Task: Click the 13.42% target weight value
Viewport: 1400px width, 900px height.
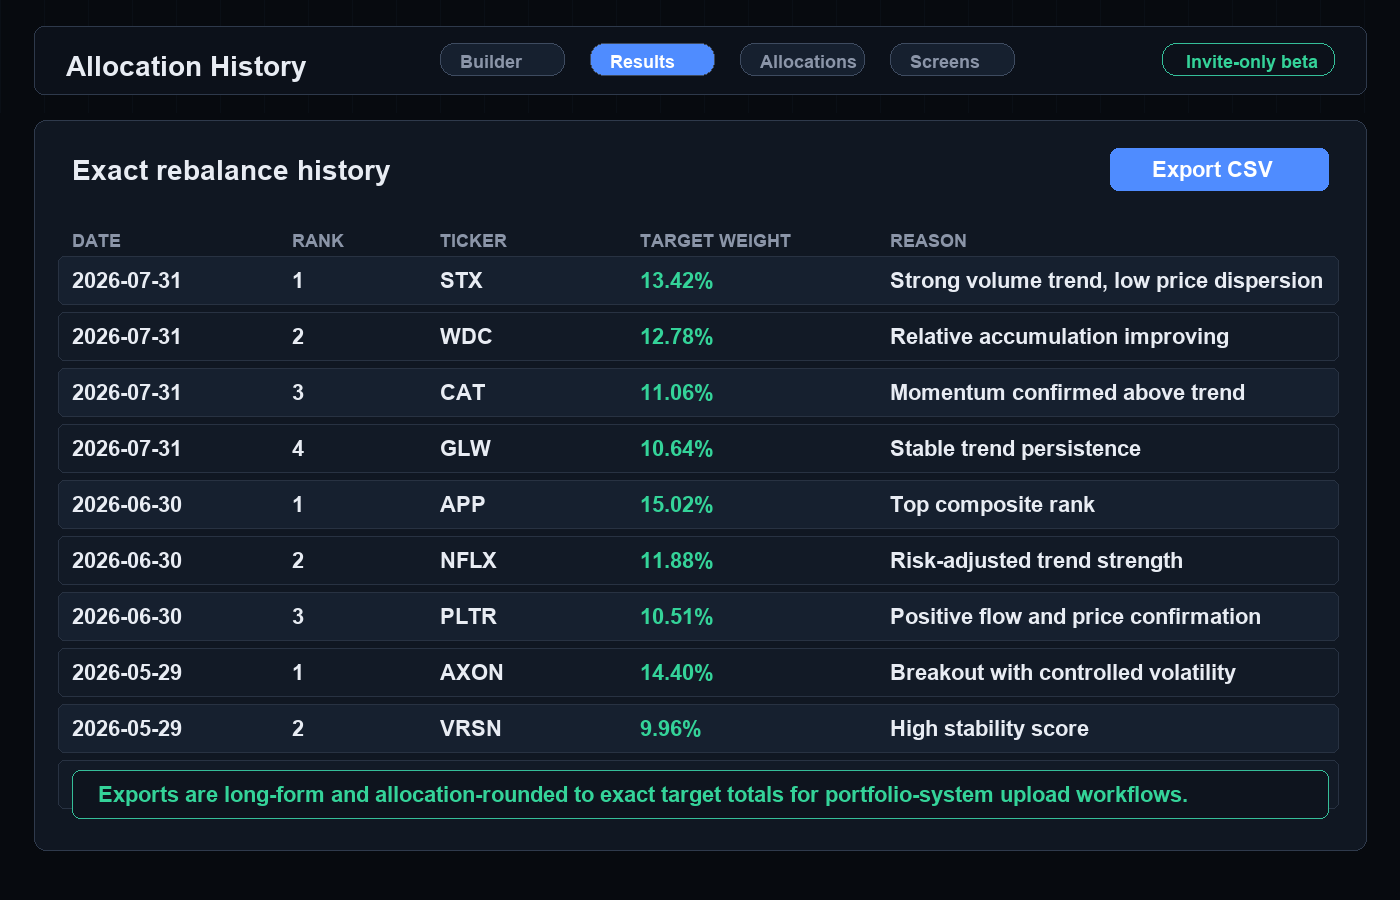Action: (x=676, y=281)
